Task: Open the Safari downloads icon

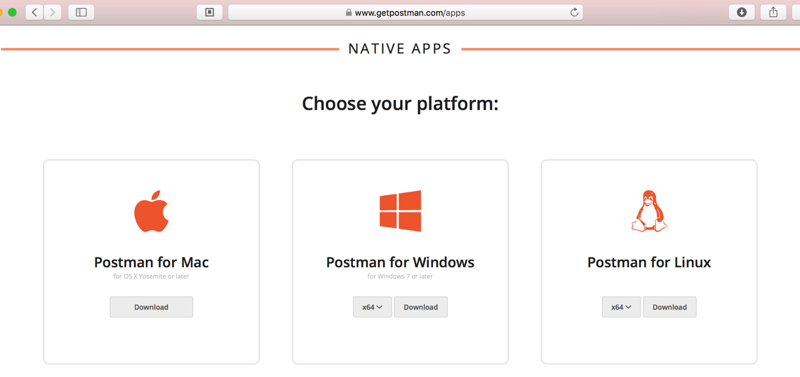Action: pyautogui.click(x=742, y=12)
